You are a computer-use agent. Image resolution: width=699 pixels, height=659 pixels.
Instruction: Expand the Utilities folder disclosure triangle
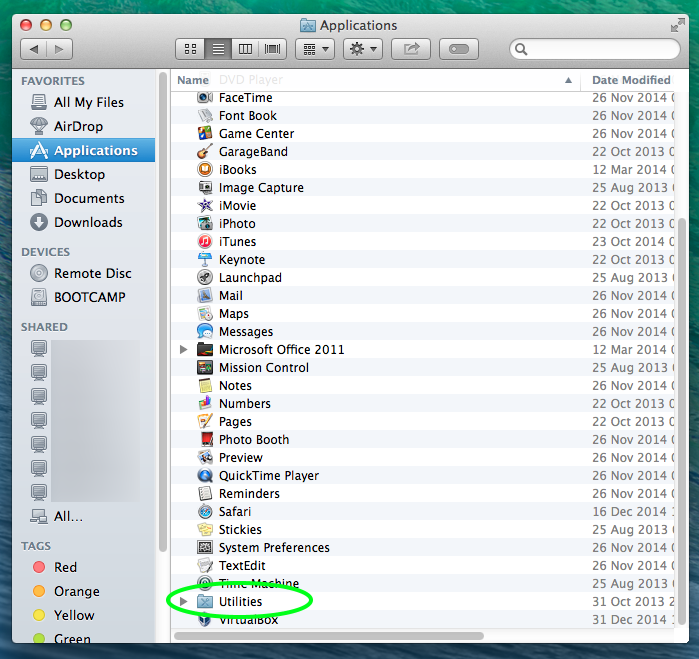pyautogui.click(x=183, y=602)
